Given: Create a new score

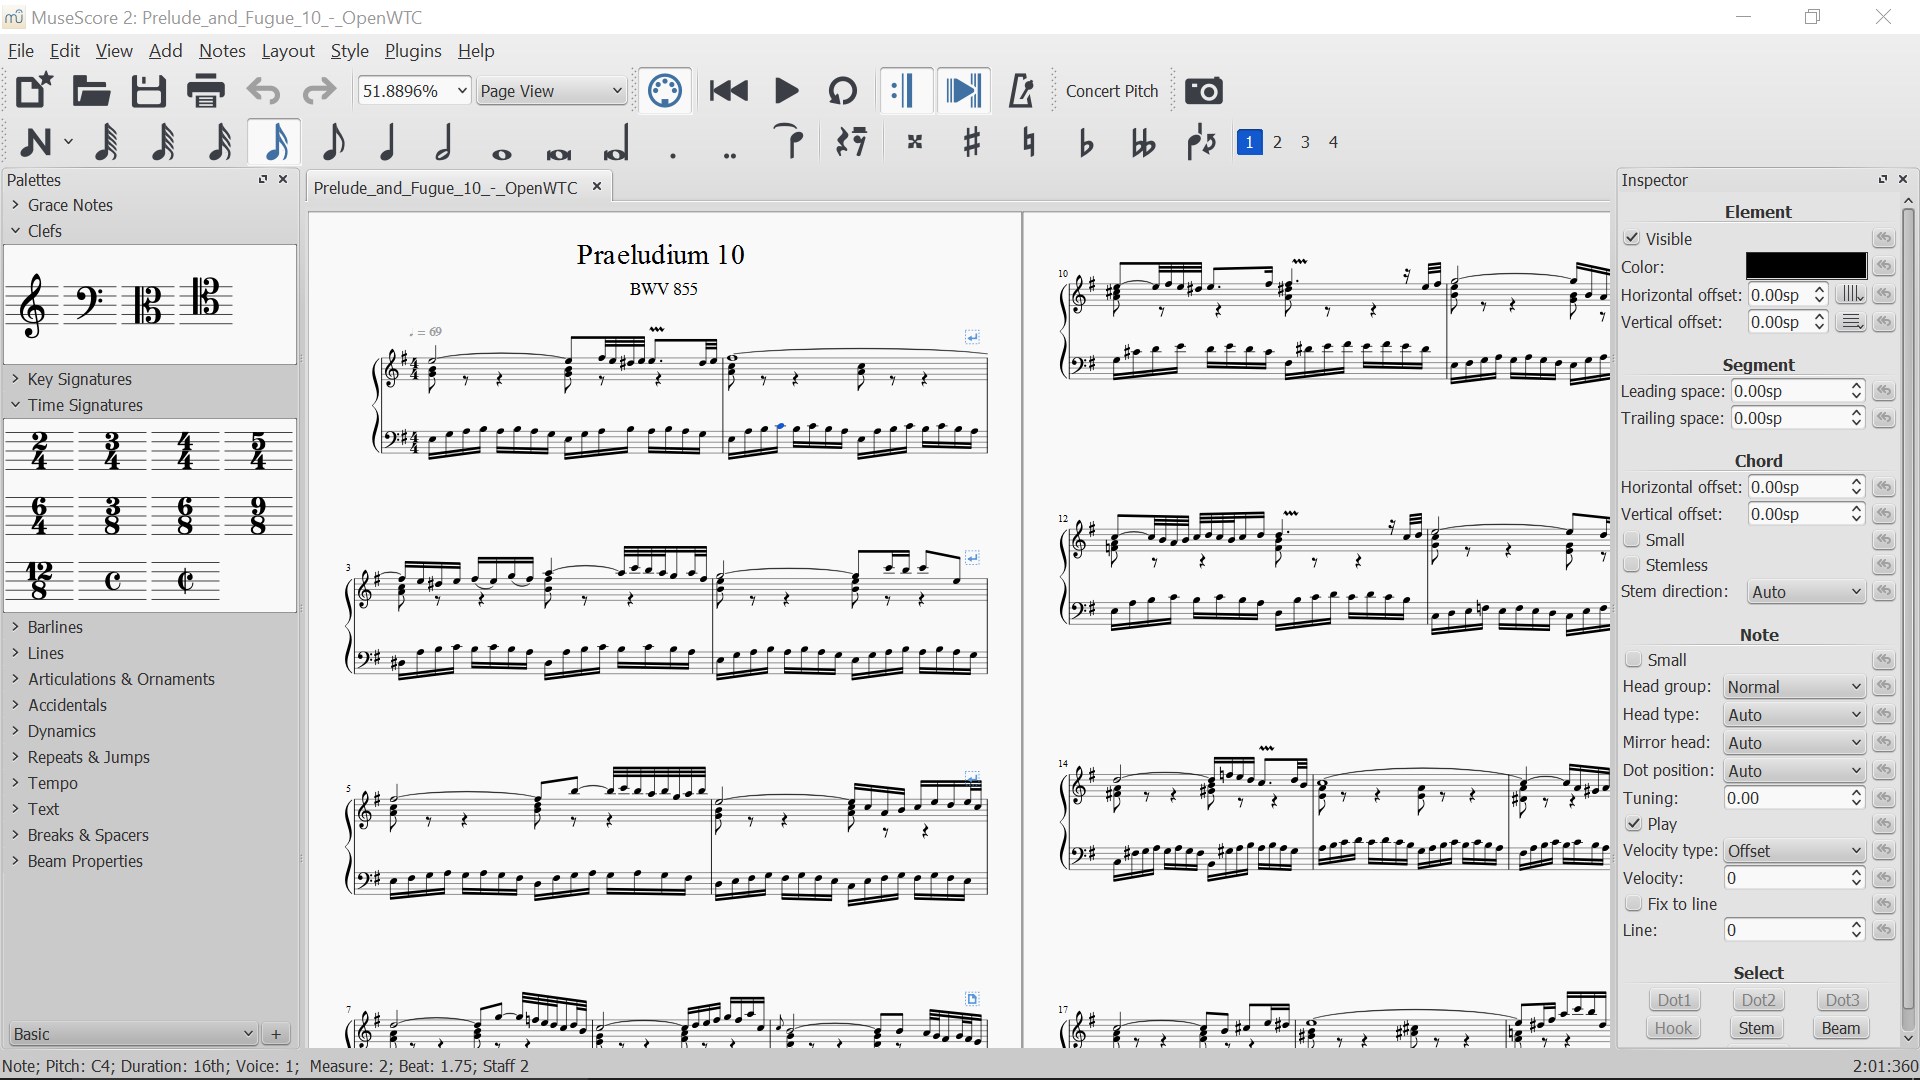Looking at the screenshot, I should pyautogui.click(x=33, y=90).
